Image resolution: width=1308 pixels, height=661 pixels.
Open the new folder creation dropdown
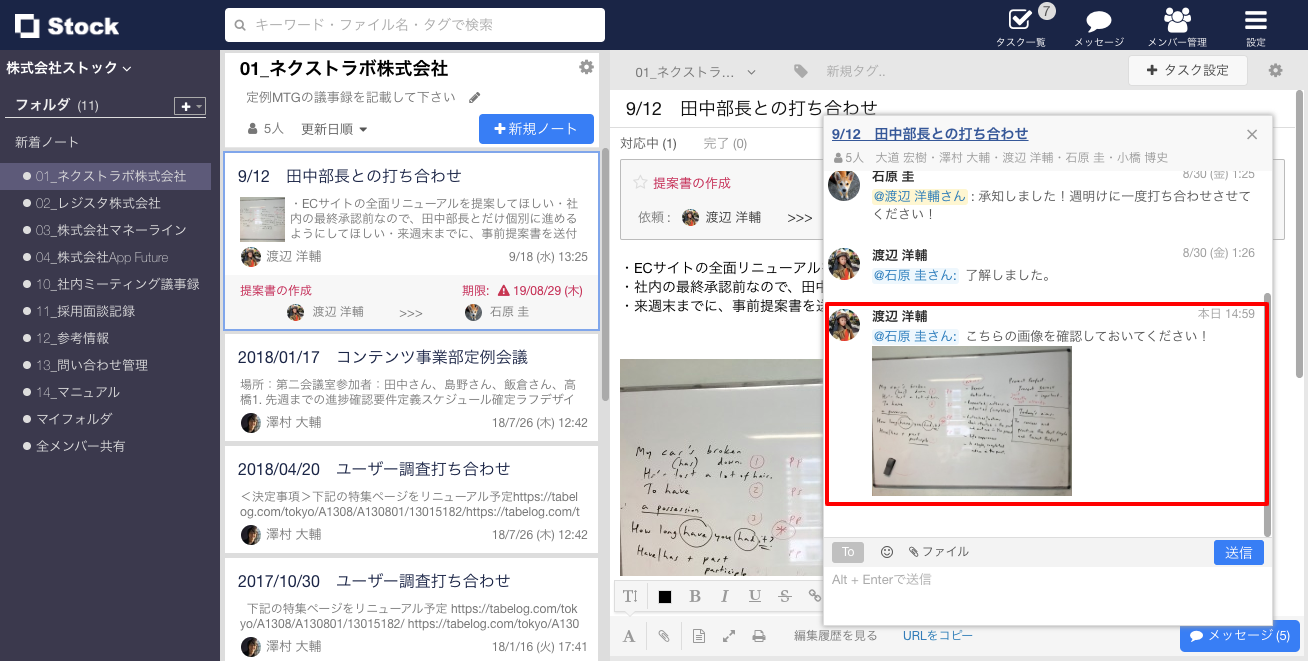190,105
